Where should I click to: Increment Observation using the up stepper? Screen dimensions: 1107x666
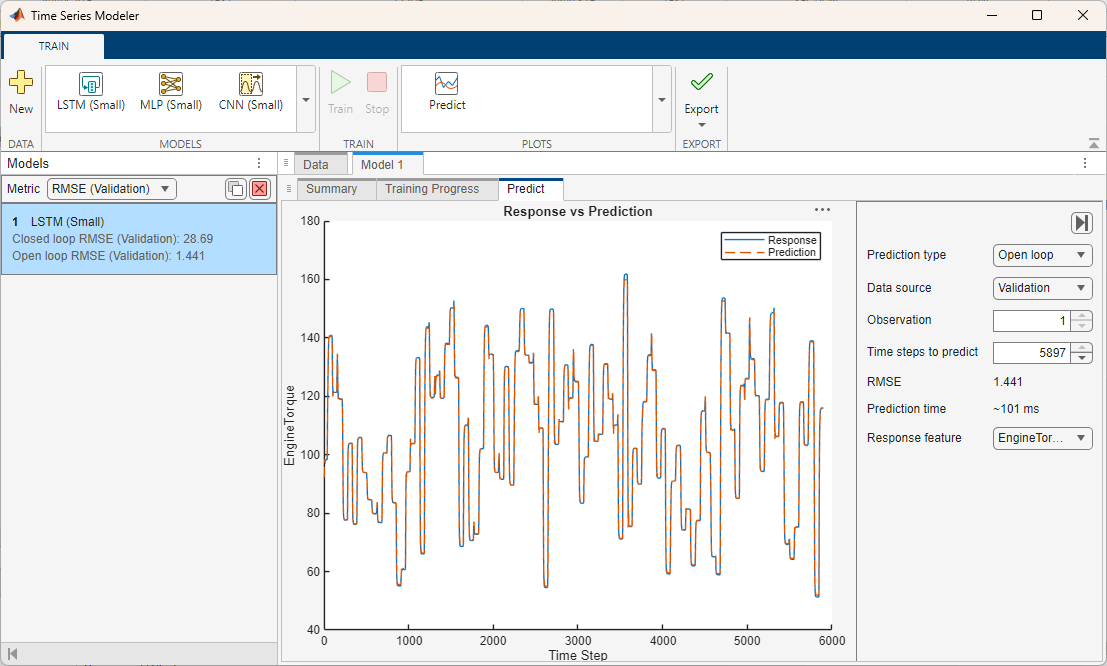point(1082,315)
